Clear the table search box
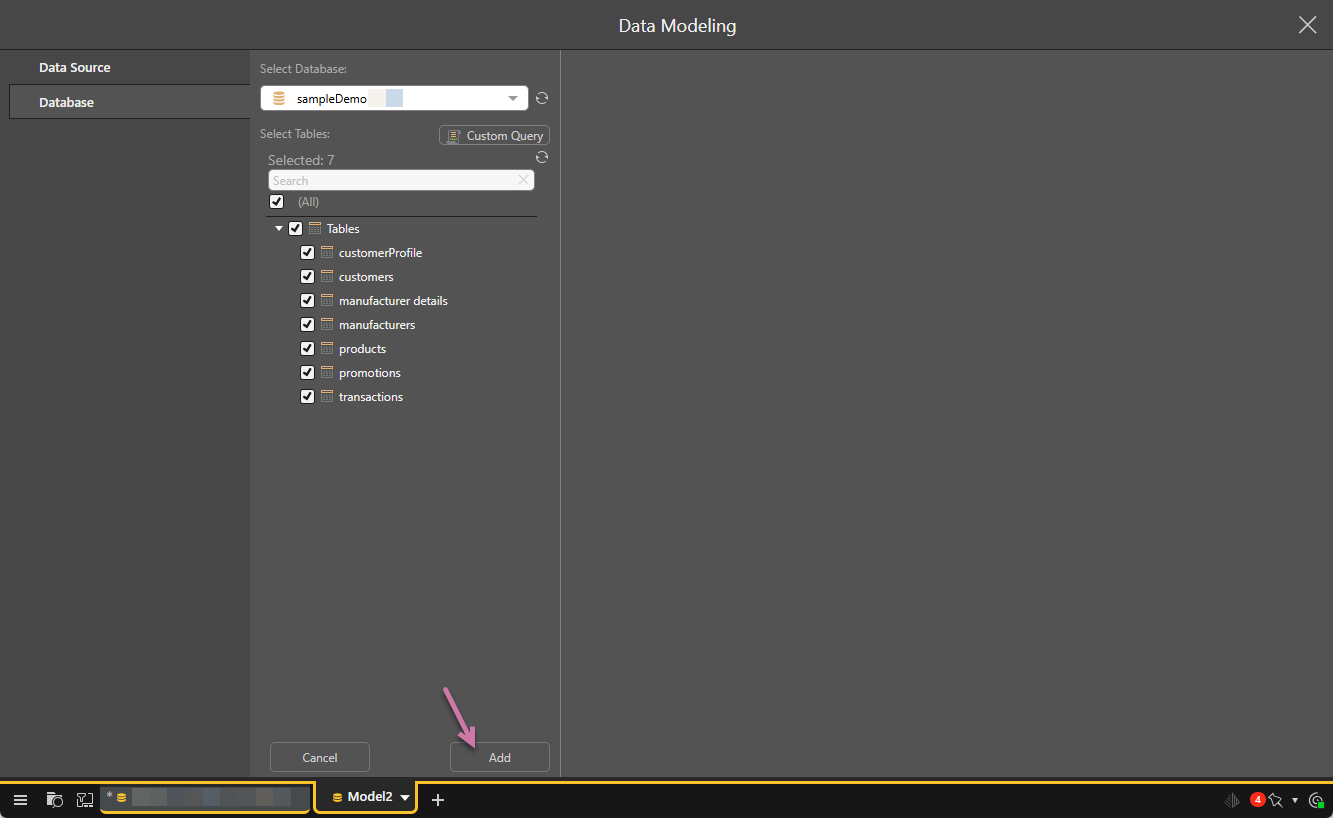 (523, 180)
